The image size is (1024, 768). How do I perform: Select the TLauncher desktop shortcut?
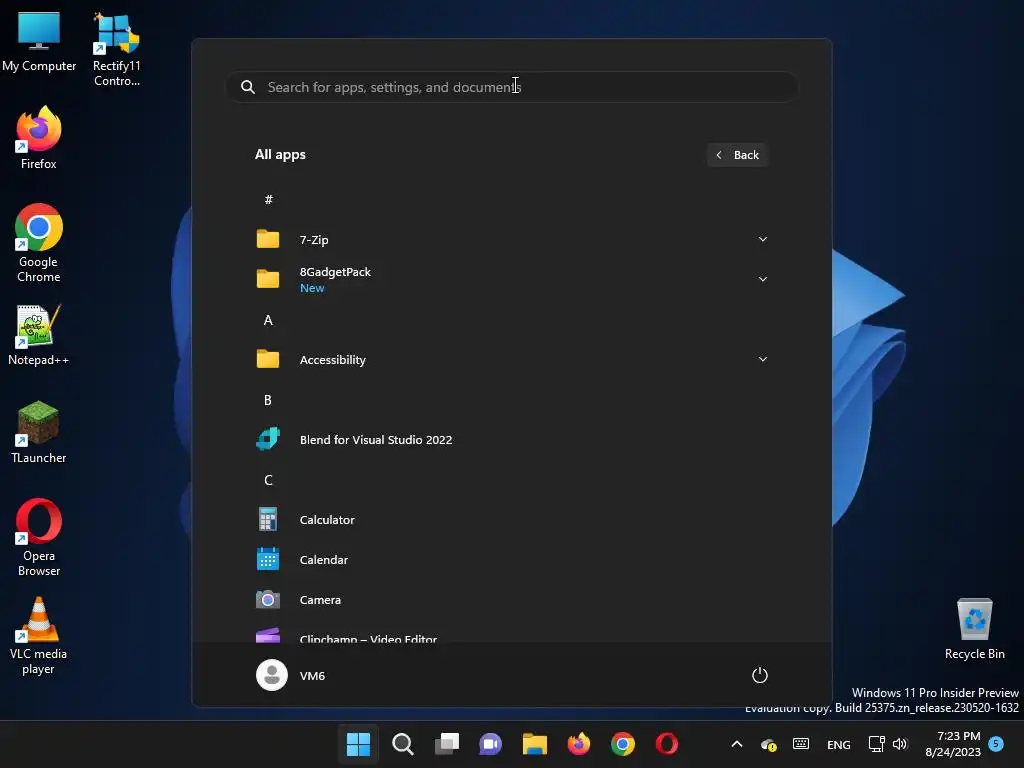pos(39,432)
